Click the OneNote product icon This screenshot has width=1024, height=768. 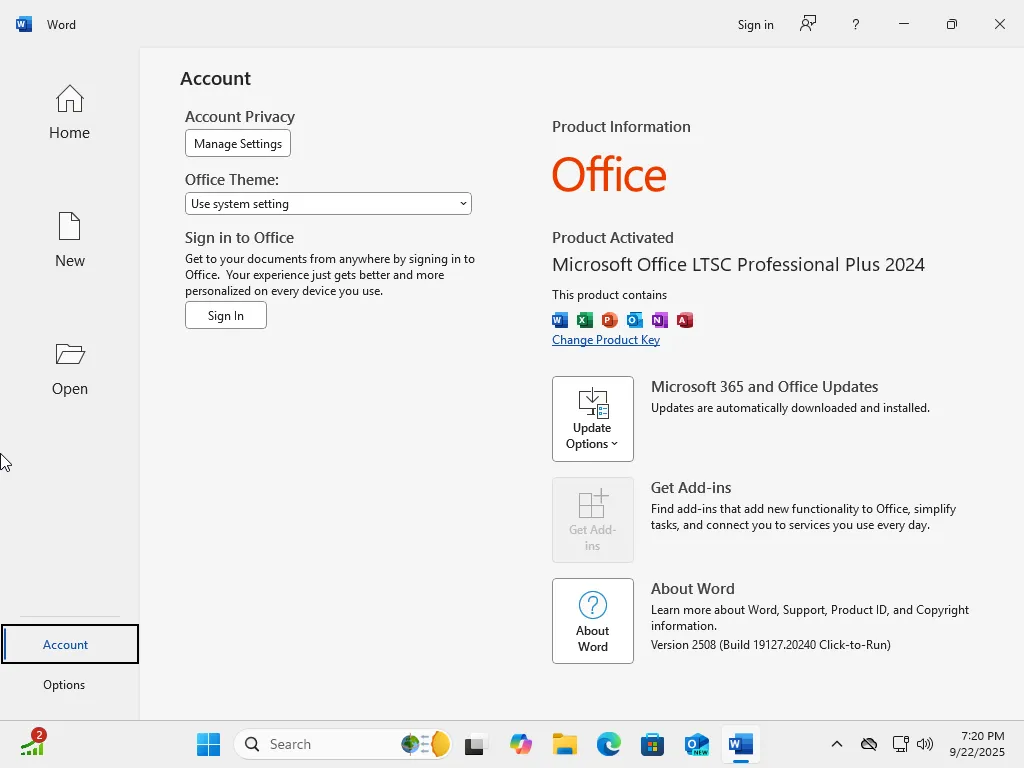coord(660,320)
